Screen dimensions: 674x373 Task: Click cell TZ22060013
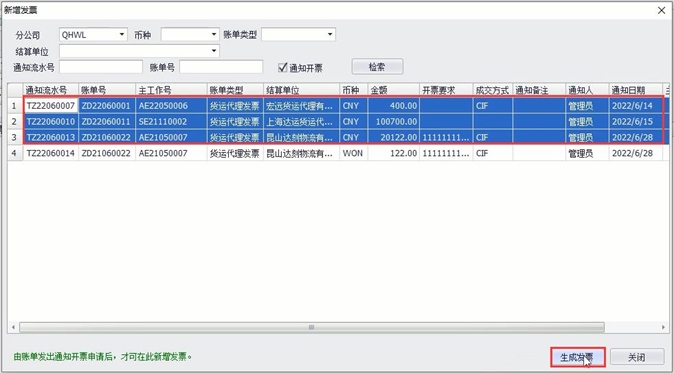(x=50, y=138)
